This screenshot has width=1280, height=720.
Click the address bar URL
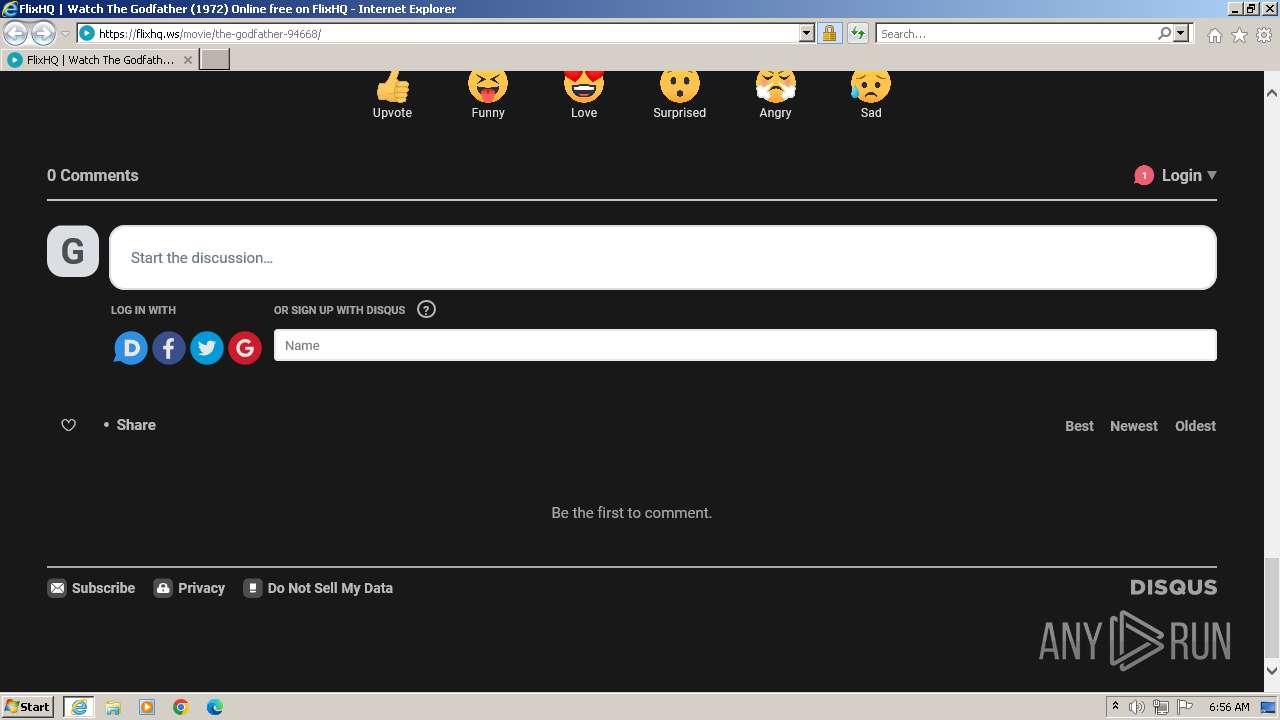[x=210, y=34]
